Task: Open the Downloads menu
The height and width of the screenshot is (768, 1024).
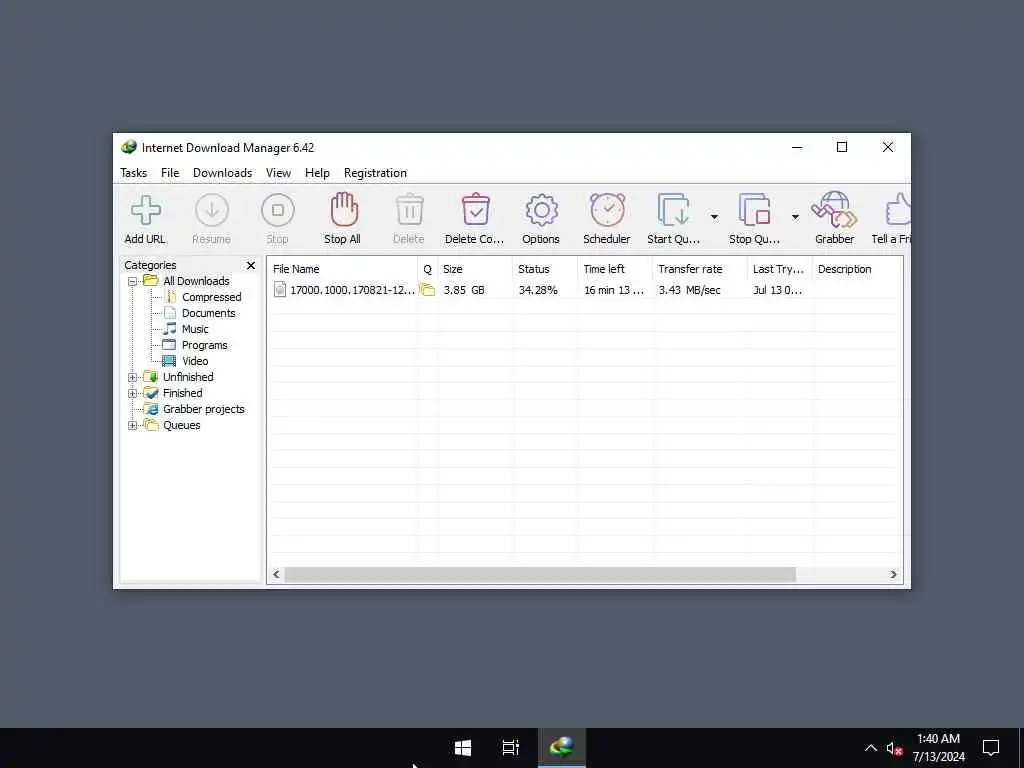Action: click(222, 173)
